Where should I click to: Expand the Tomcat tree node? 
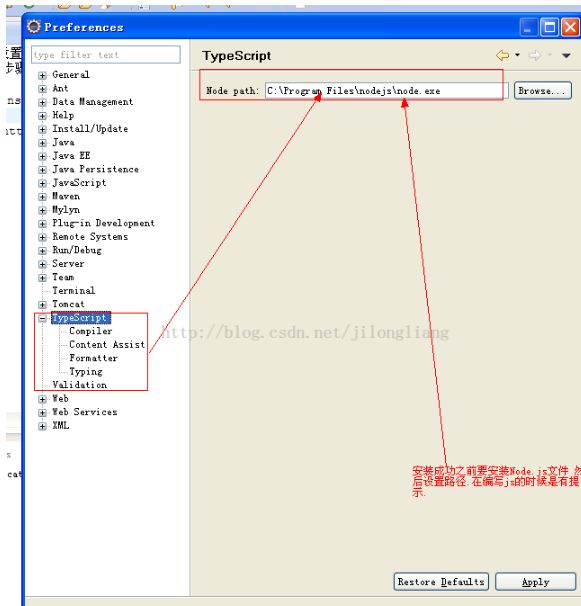point(43,305)
